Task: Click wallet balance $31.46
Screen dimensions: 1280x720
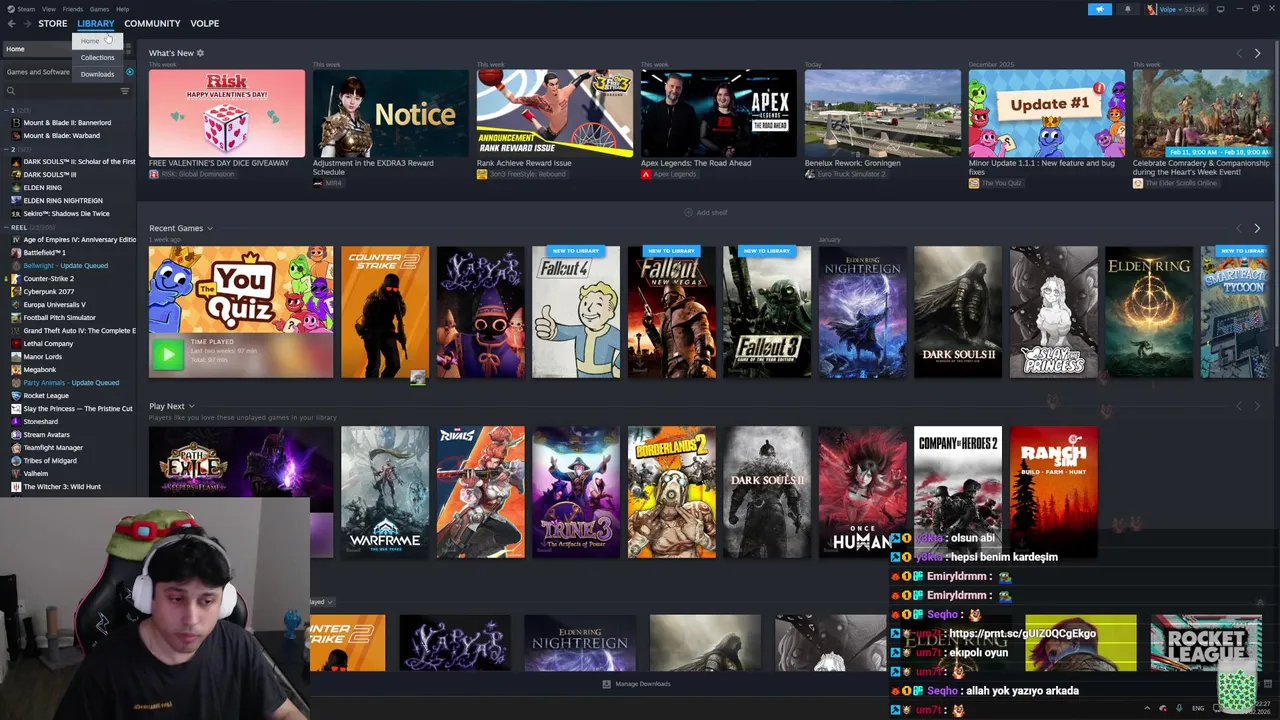Action: click(1194, 9)
